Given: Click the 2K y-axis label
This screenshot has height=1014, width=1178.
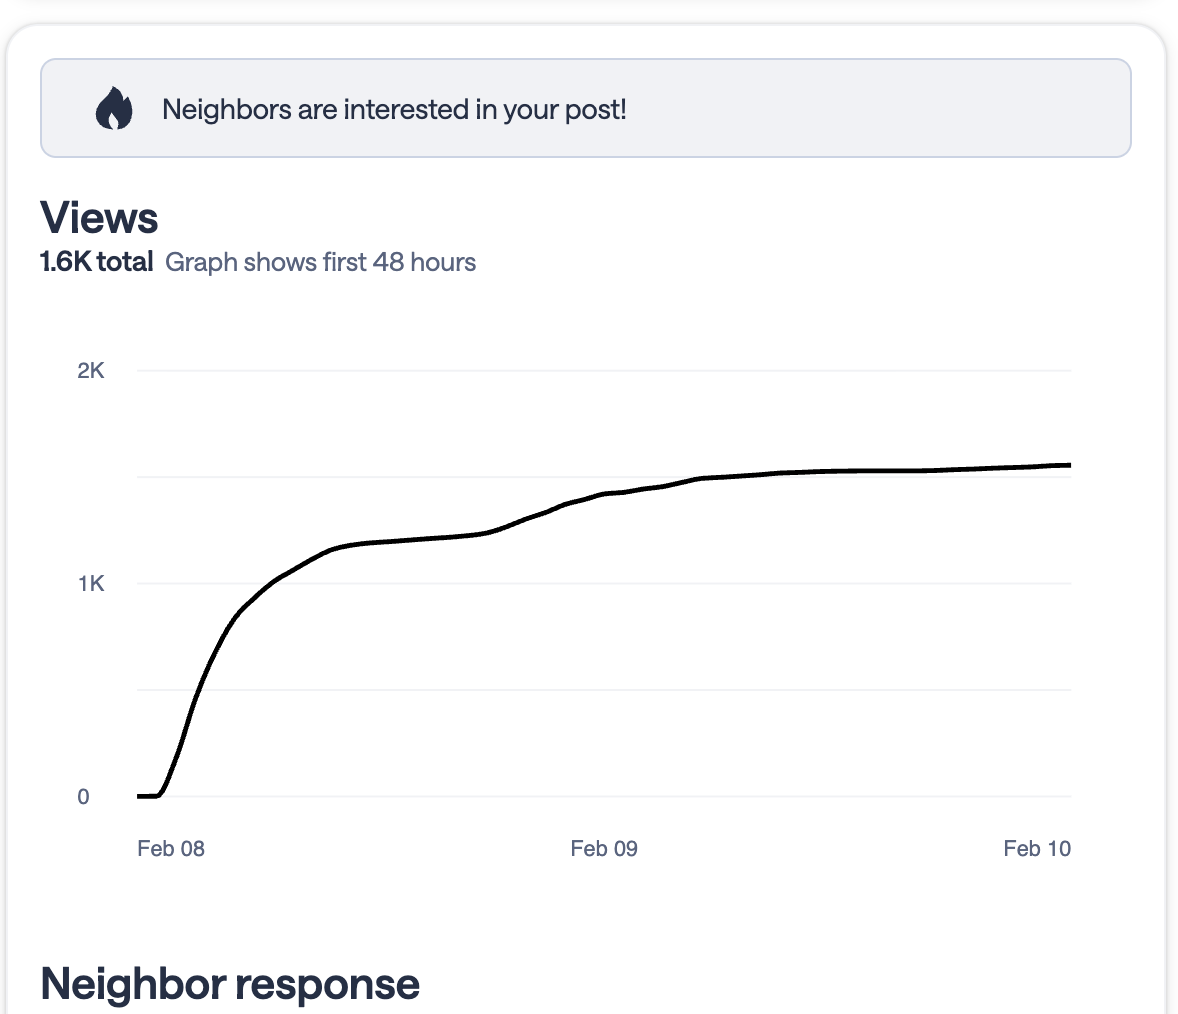Looking at the screenshot, I should pos(90,371).
